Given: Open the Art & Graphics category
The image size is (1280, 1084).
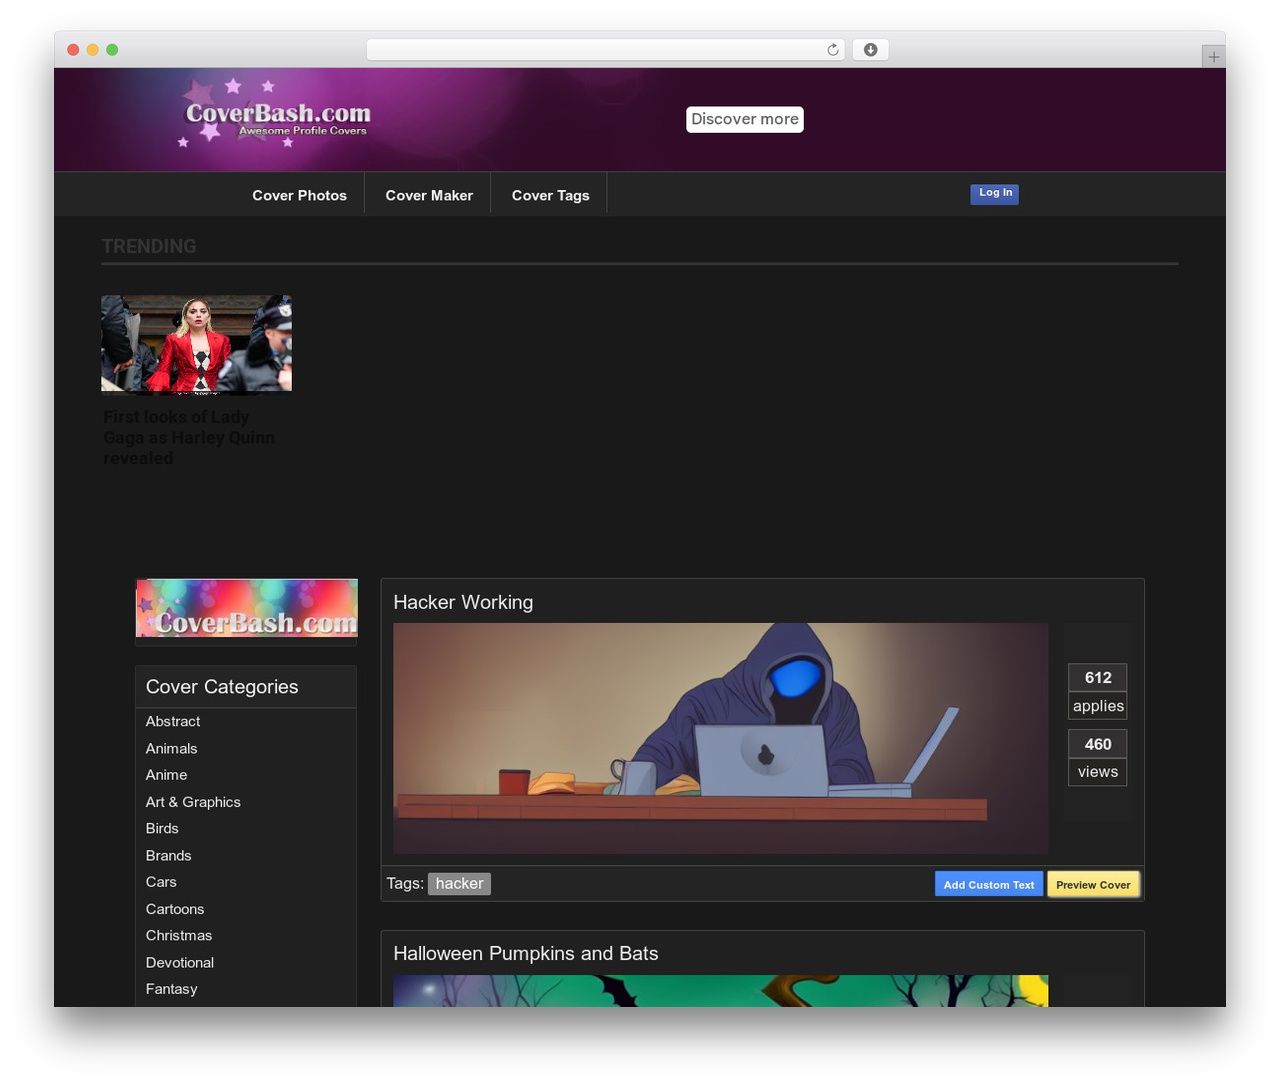Looking at the screenshot, I should pos(193,802).
